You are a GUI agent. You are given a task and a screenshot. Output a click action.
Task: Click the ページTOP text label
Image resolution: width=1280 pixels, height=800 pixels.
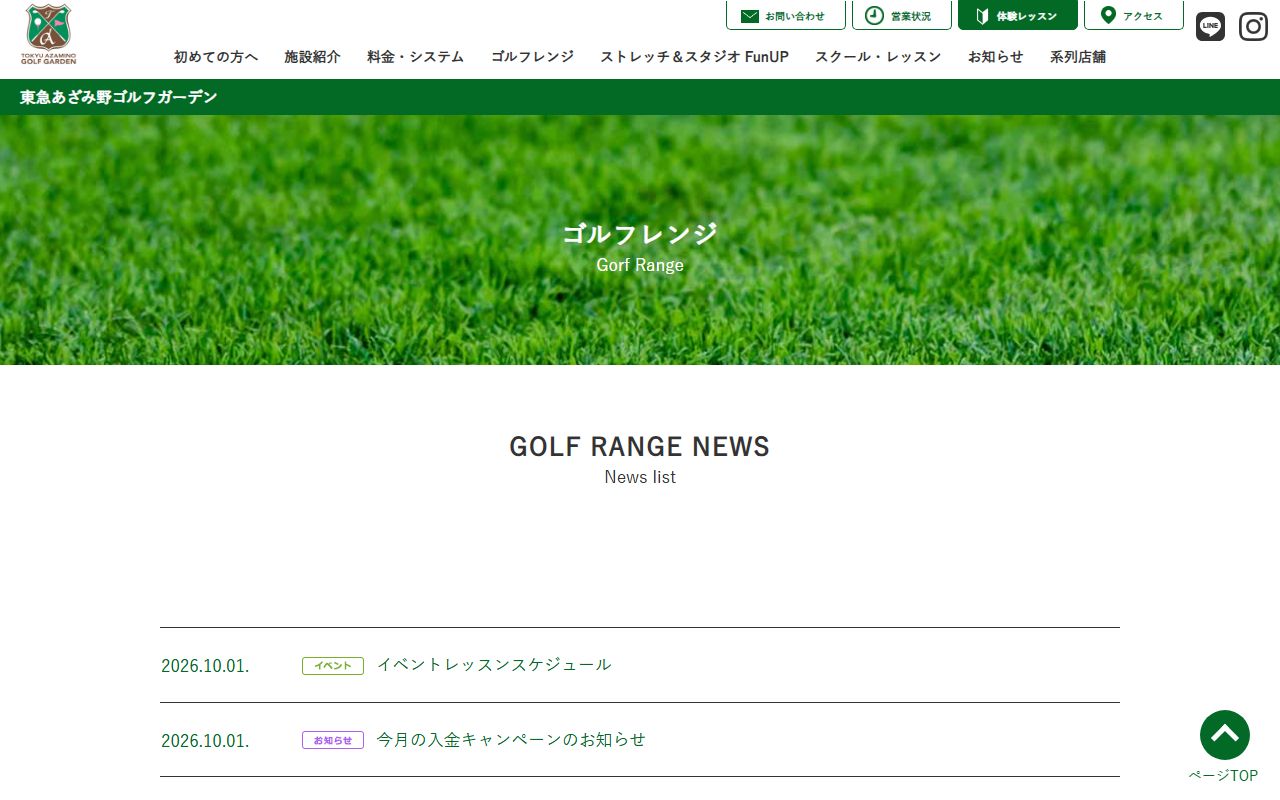pos(1223,775)
